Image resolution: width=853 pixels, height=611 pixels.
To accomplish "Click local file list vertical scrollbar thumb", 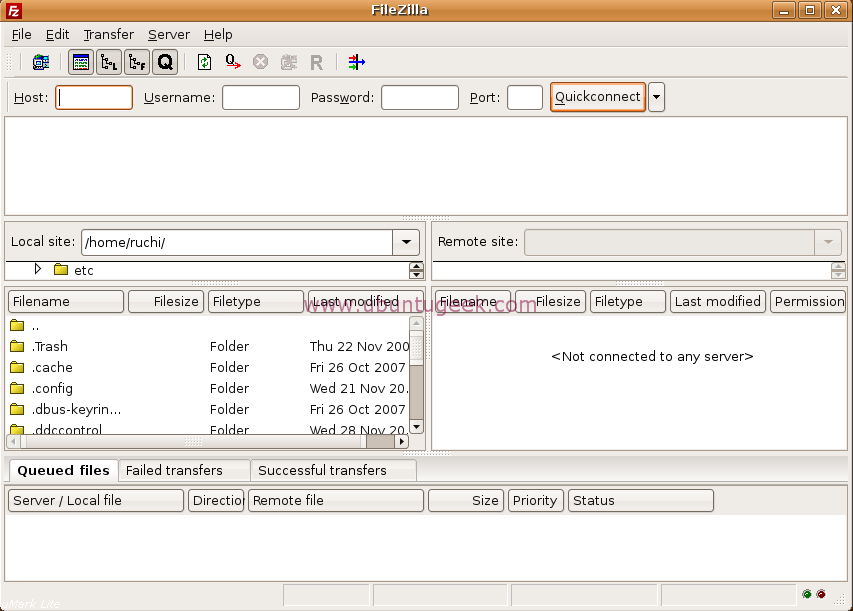I will (x=416, y=349).
